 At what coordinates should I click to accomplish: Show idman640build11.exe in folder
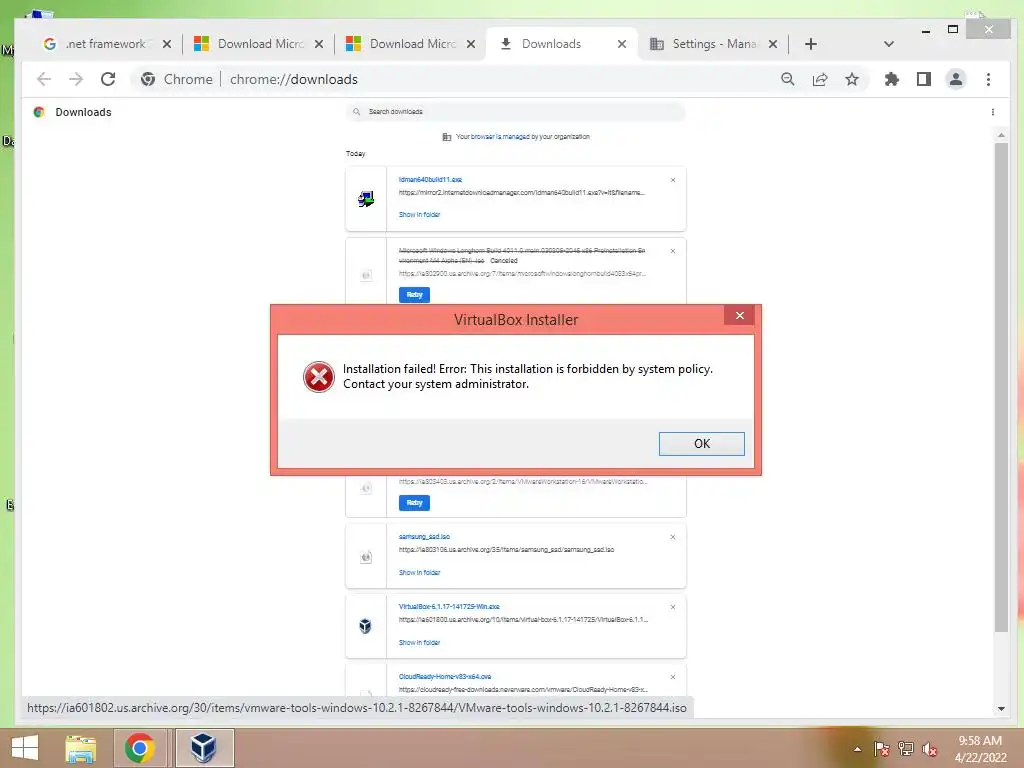(x=419, y=214)
